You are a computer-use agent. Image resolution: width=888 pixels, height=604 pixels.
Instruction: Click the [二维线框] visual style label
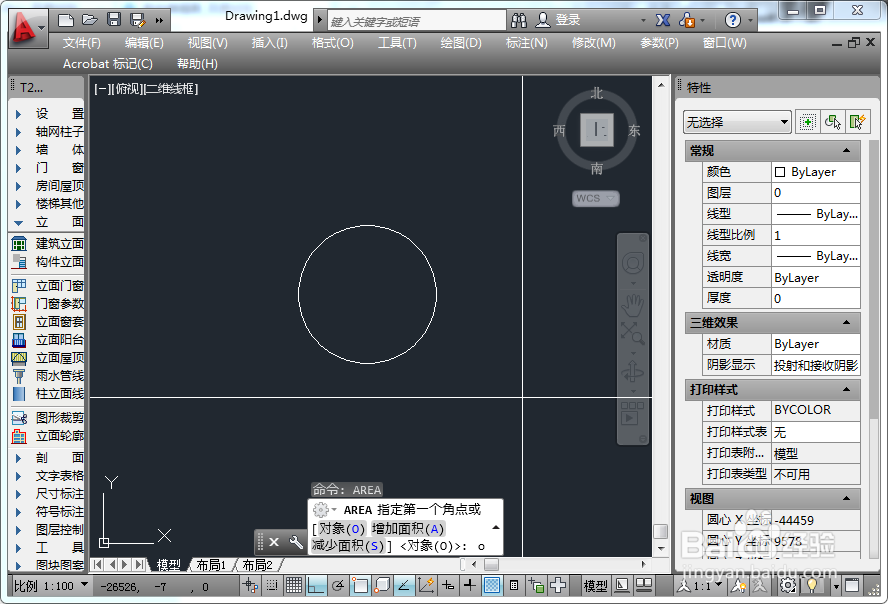click(x=172, y=89)
